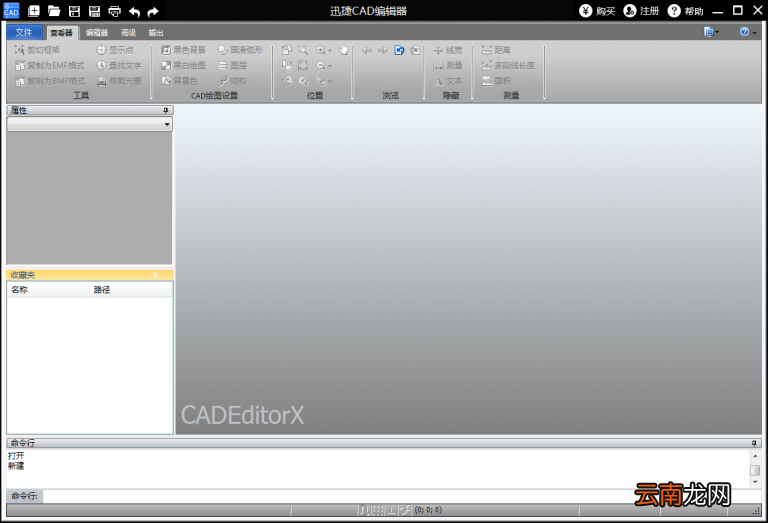Click the 注册 register button
This screenshot has height=523, width=768.
(641, 11)
